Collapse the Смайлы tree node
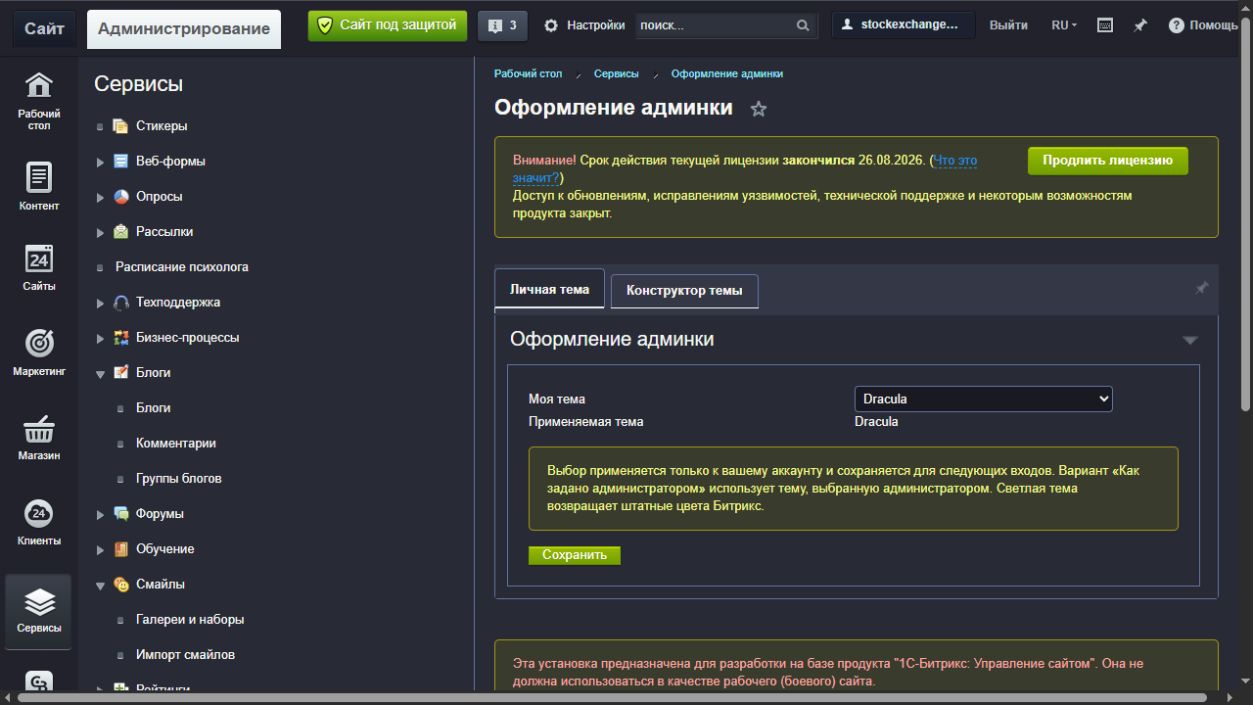This screenshot has width=1253, height=705. tap(100, 585)
